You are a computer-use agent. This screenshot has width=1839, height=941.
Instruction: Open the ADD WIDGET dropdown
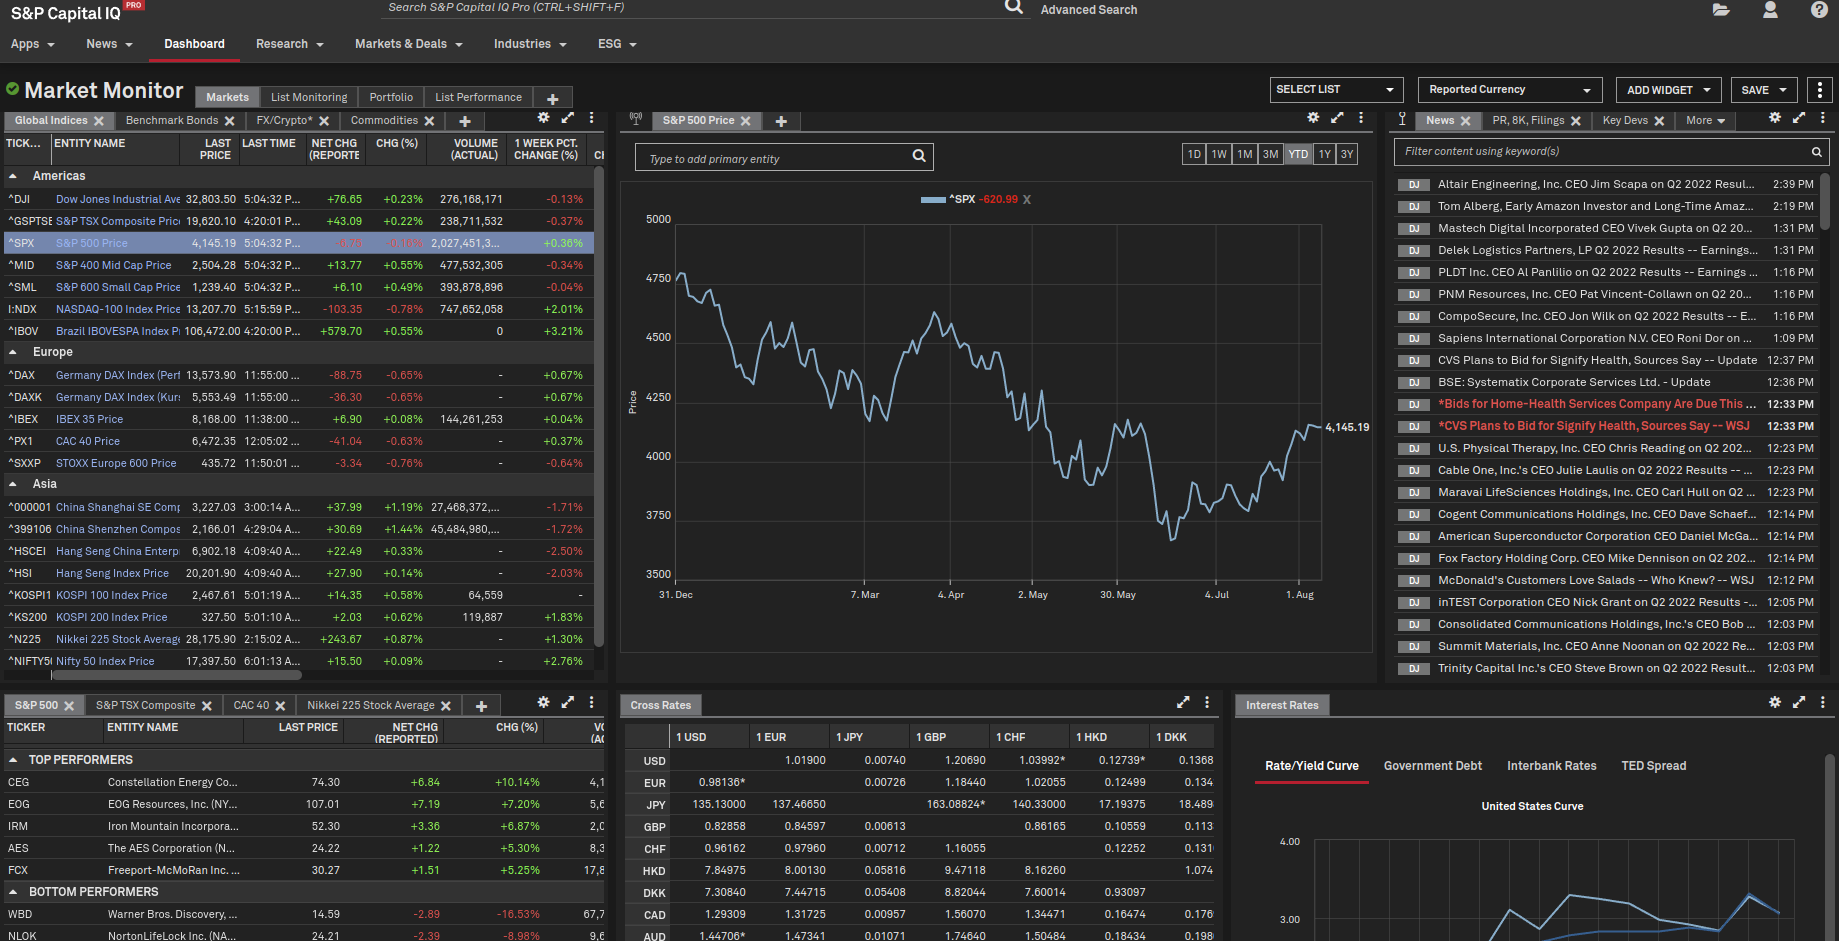tap(1668, 90)
